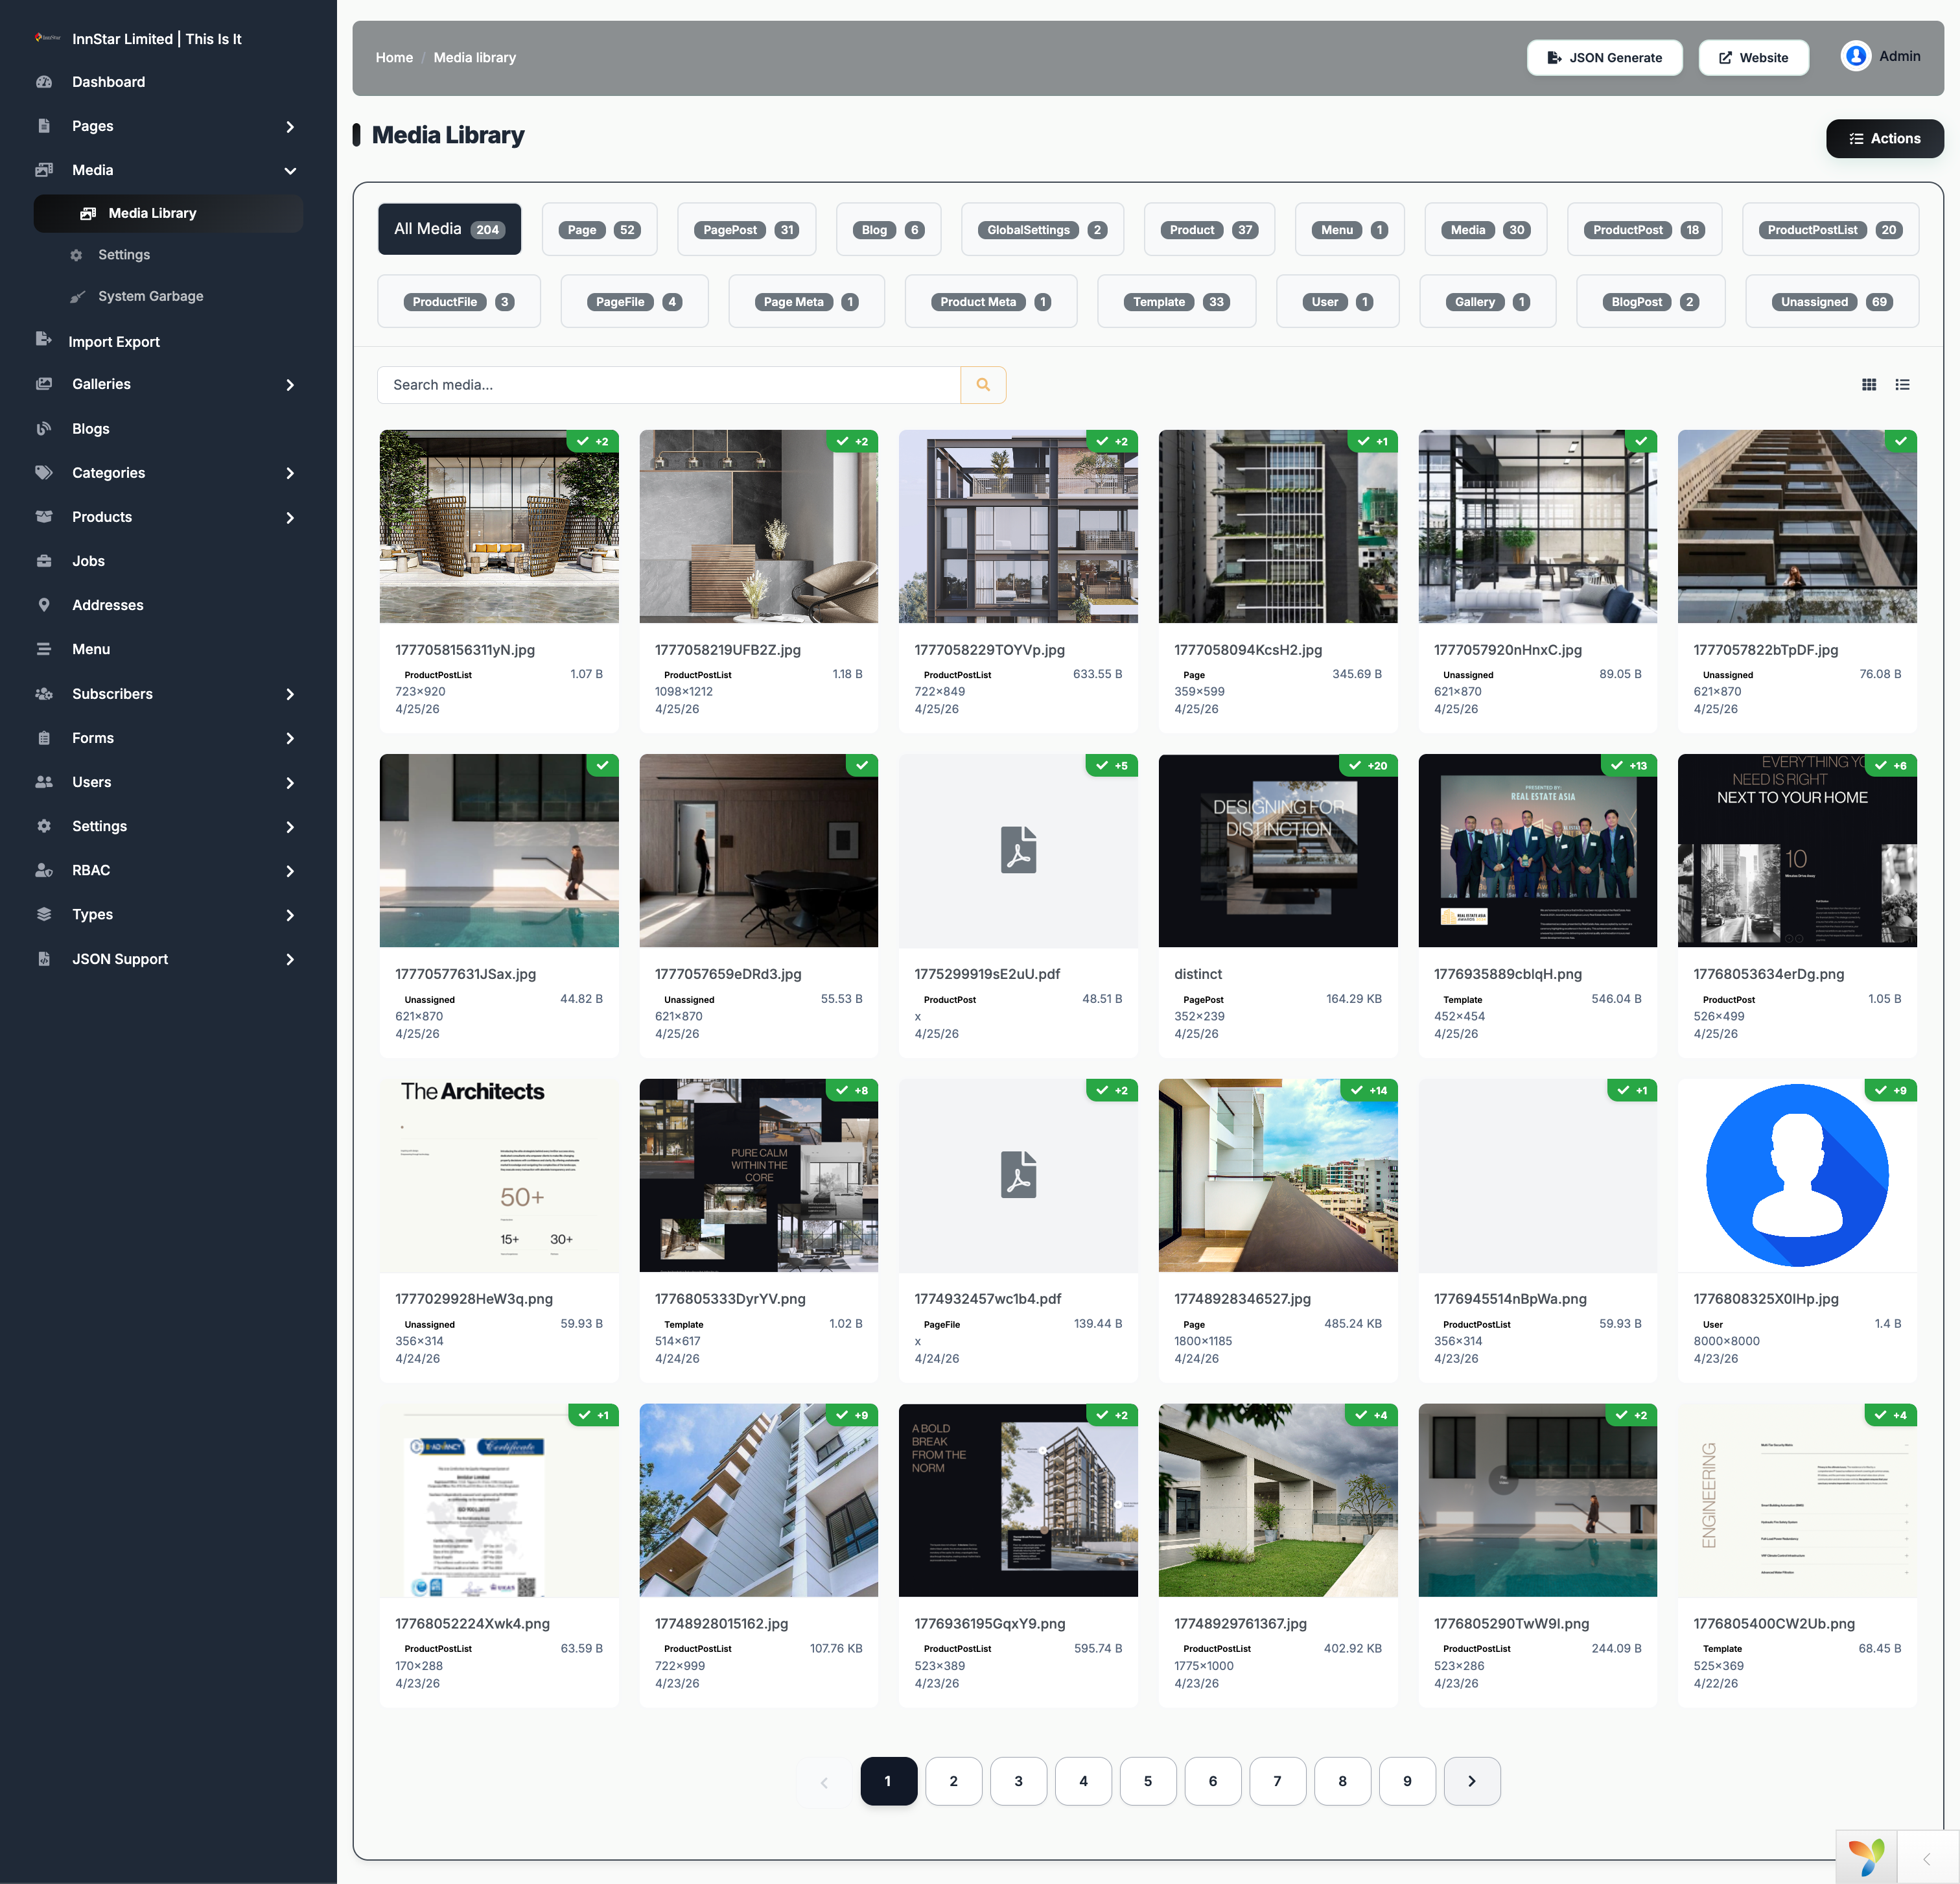The width and height of the screenshot is (1960, 1884).
Task: Click the next page arrow
Action: tap(1471, 1781)
